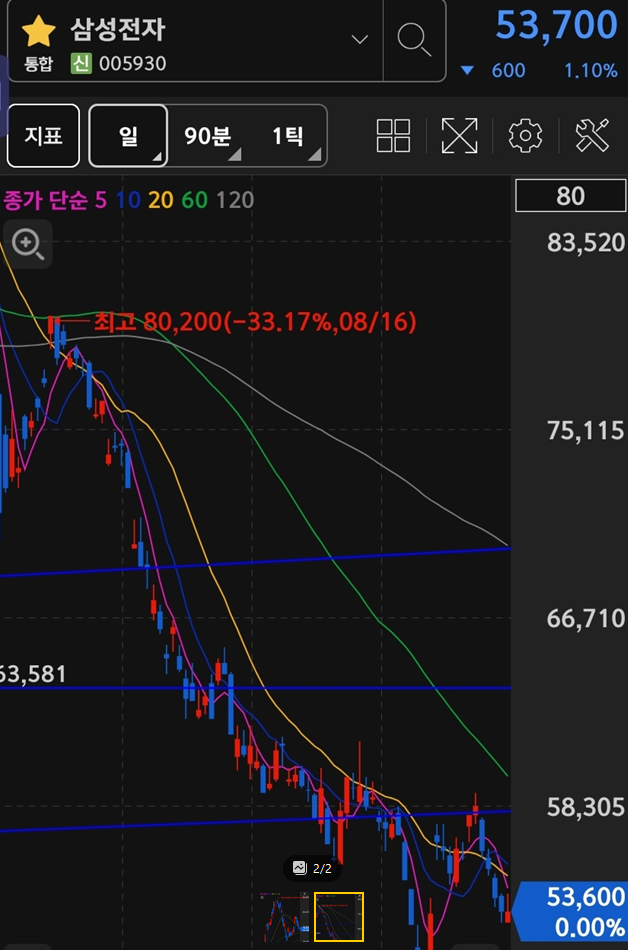
Task: Click the 최고 80,200 high price annotation
Action: 255,322
